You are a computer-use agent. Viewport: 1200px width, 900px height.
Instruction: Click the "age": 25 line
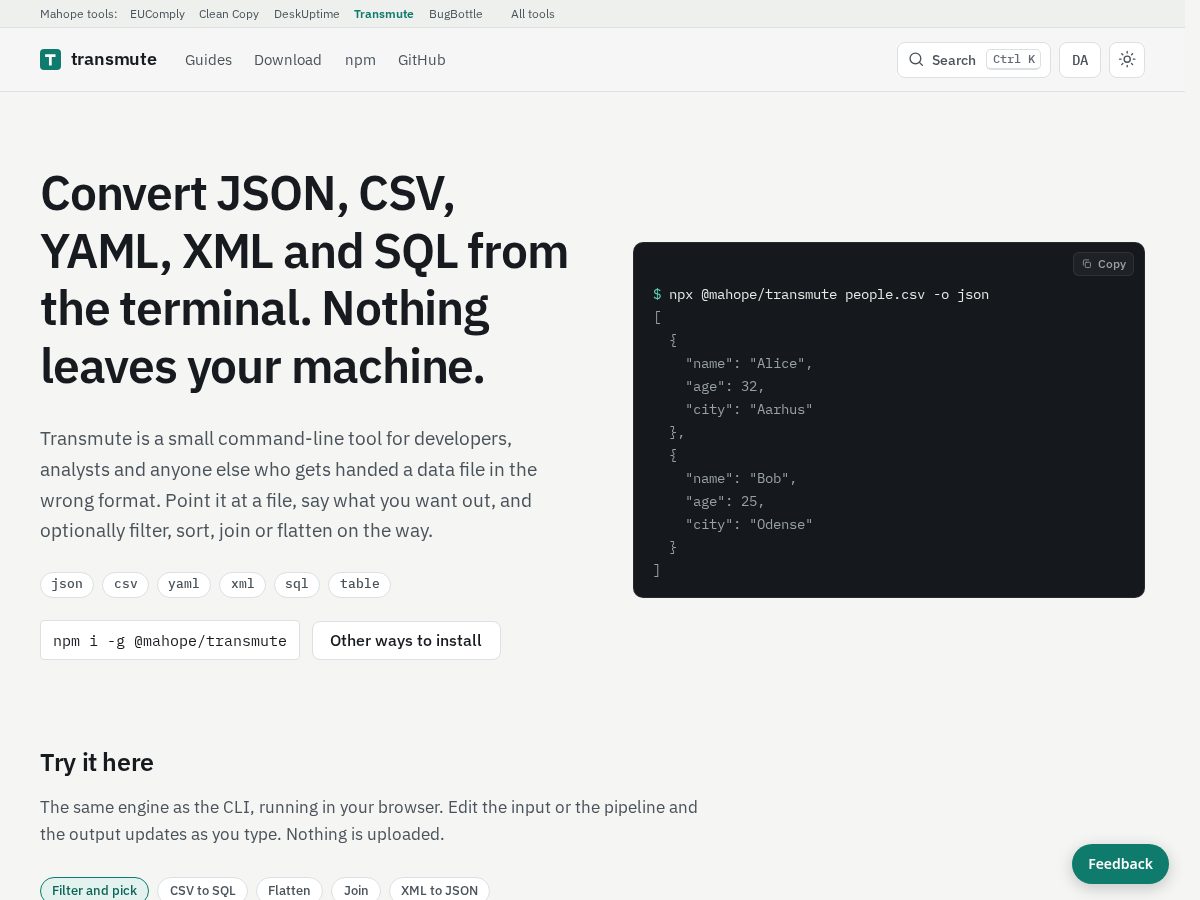(x=725, y=501)
